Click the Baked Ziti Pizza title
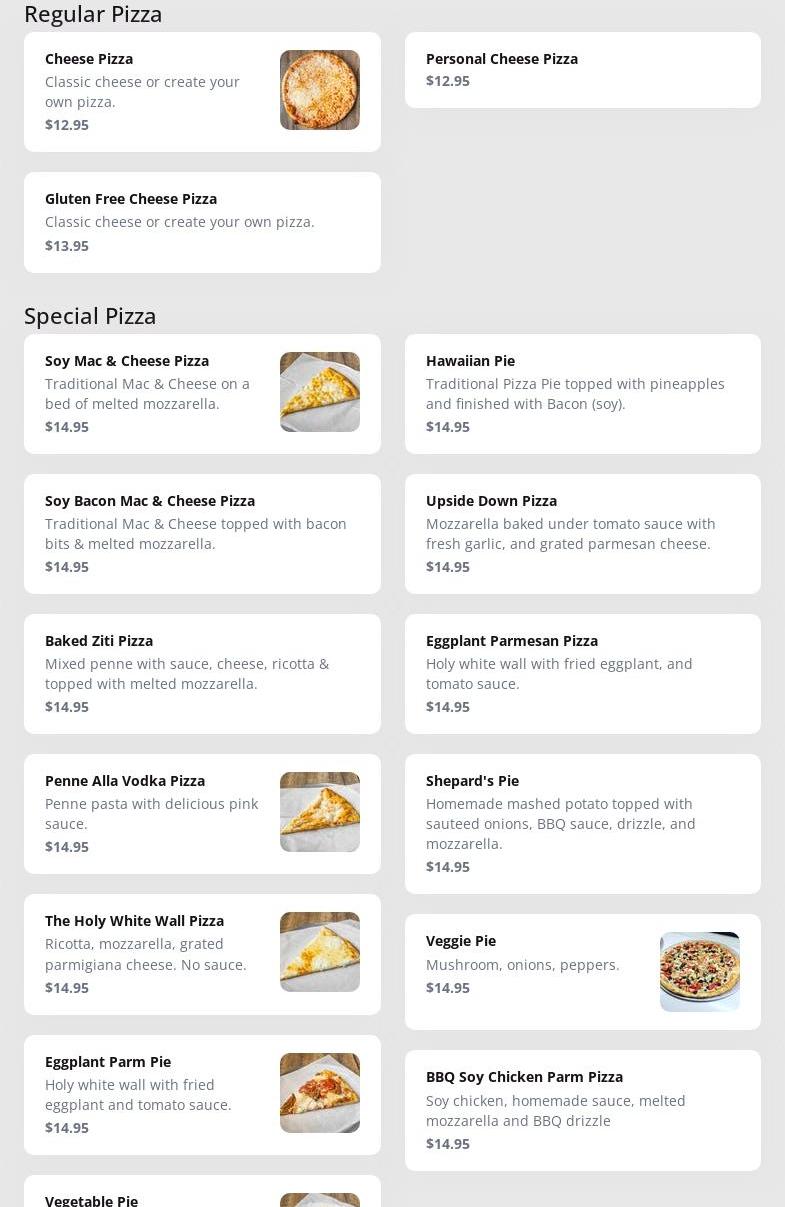This screenshot has width=785, height=1207. pyautogui.click(x=99, y=641)
